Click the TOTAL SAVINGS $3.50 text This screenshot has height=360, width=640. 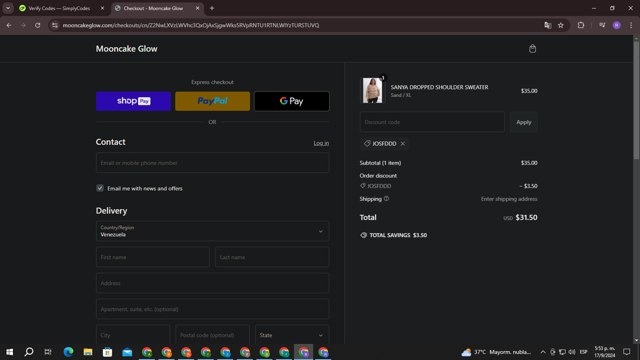(x=398, y=235)
